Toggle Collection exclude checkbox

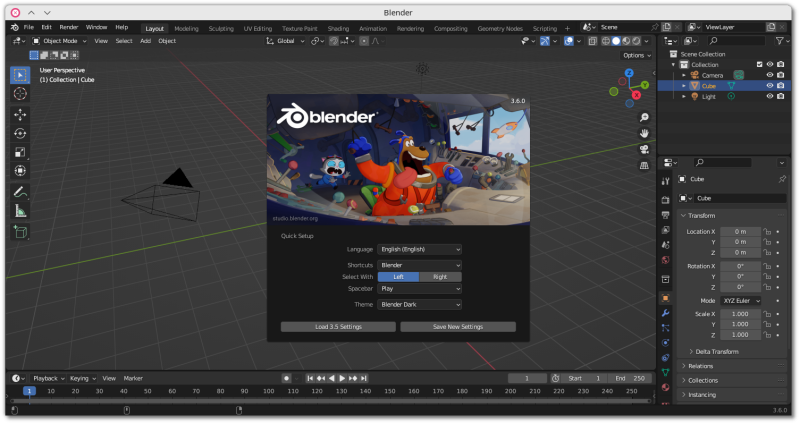759,65
